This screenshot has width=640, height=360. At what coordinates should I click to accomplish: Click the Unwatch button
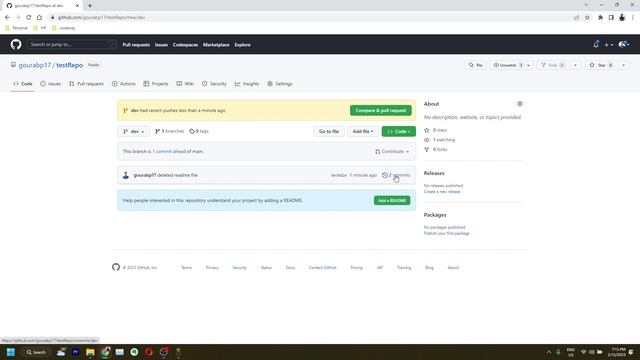click(x=507, y=65)
